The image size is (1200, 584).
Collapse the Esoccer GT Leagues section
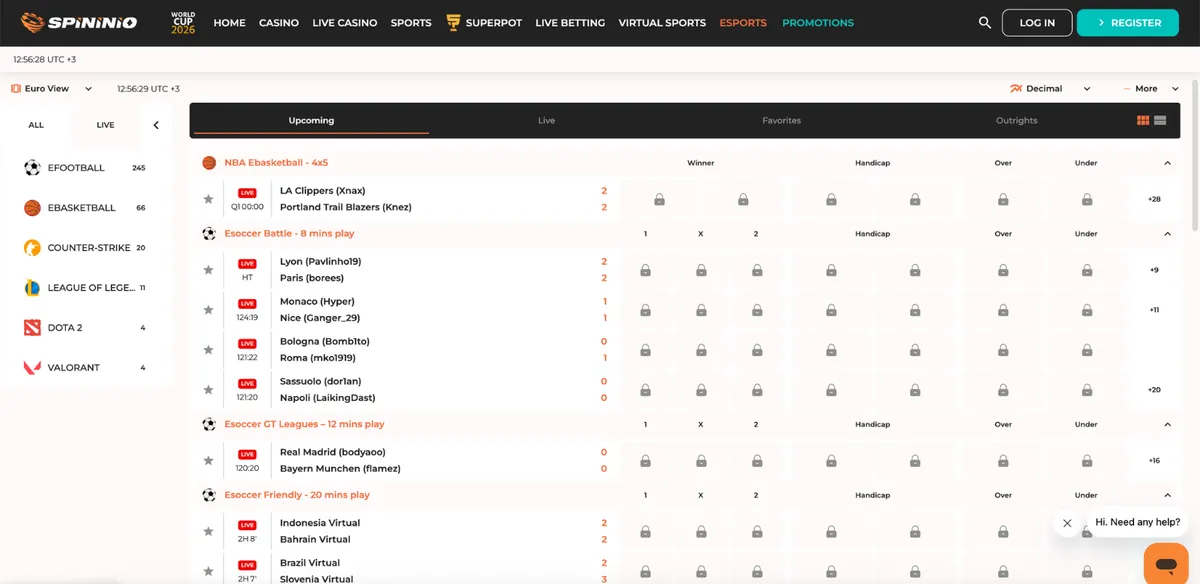click(x=1167, y=425)
